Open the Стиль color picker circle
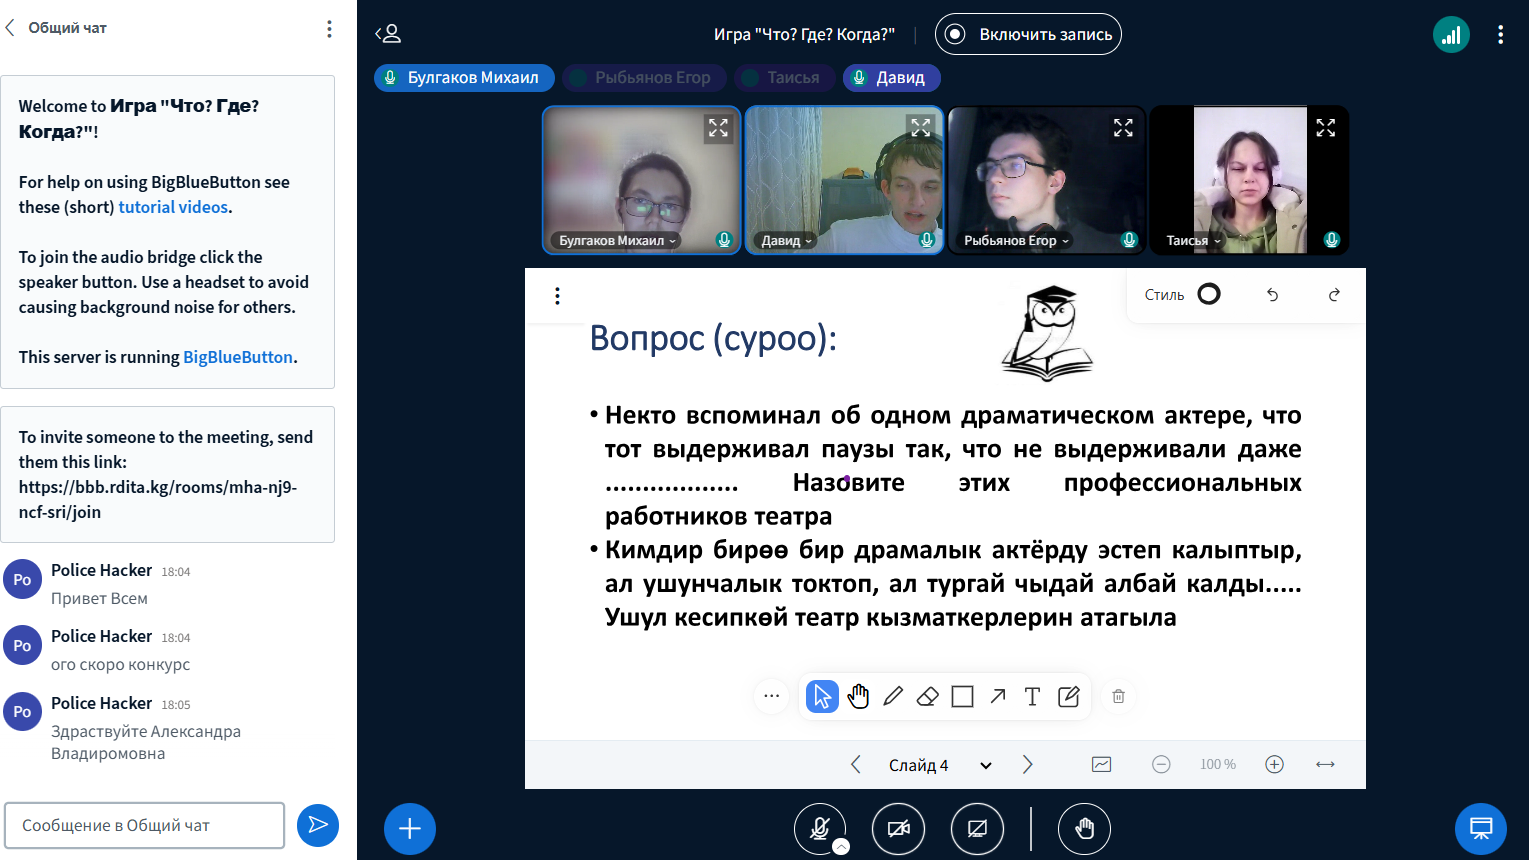The width and height of the screenshot is (1529, 860). coord(1209,294)
